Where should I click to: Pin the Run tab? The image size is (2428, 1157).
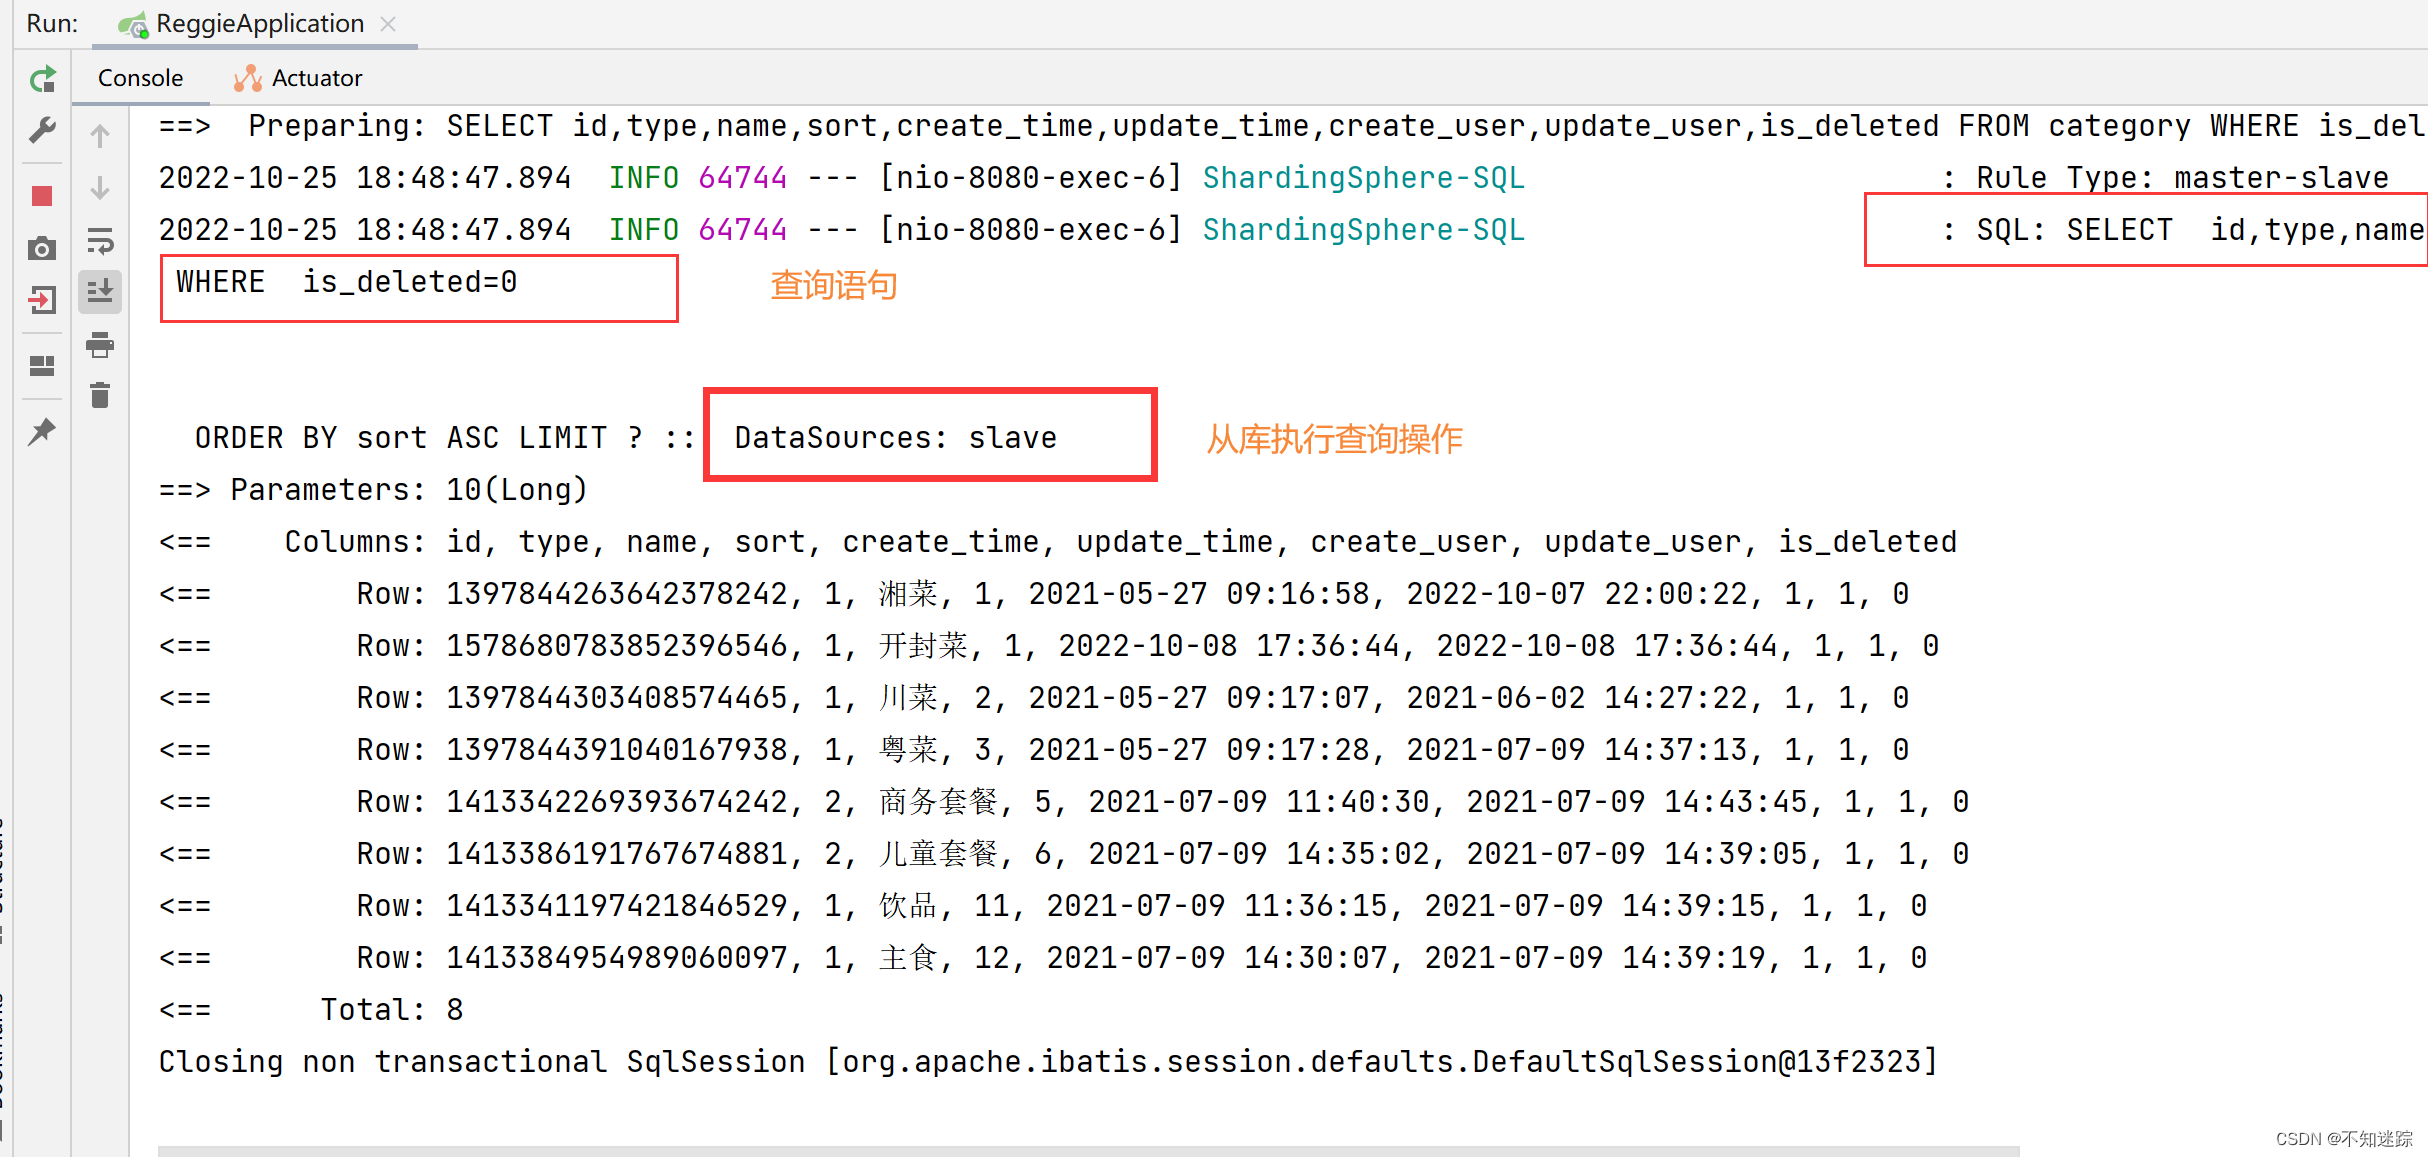42,432
